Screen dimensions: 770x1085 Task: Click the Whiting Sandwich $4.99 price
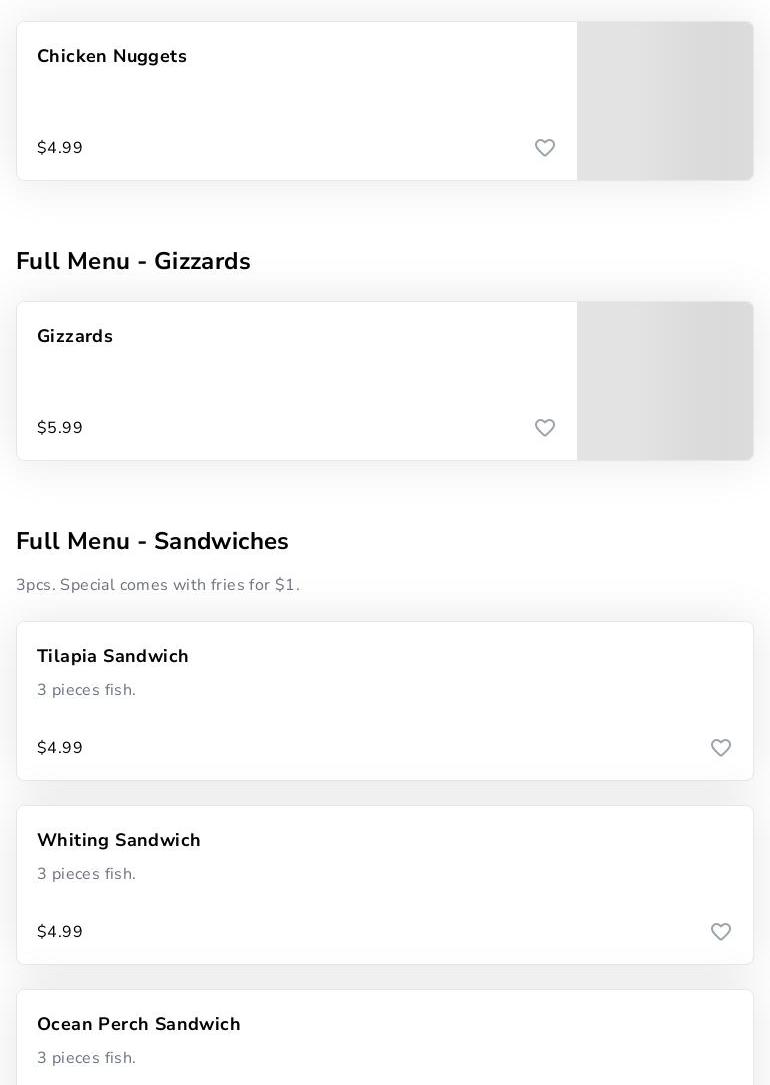60,932
